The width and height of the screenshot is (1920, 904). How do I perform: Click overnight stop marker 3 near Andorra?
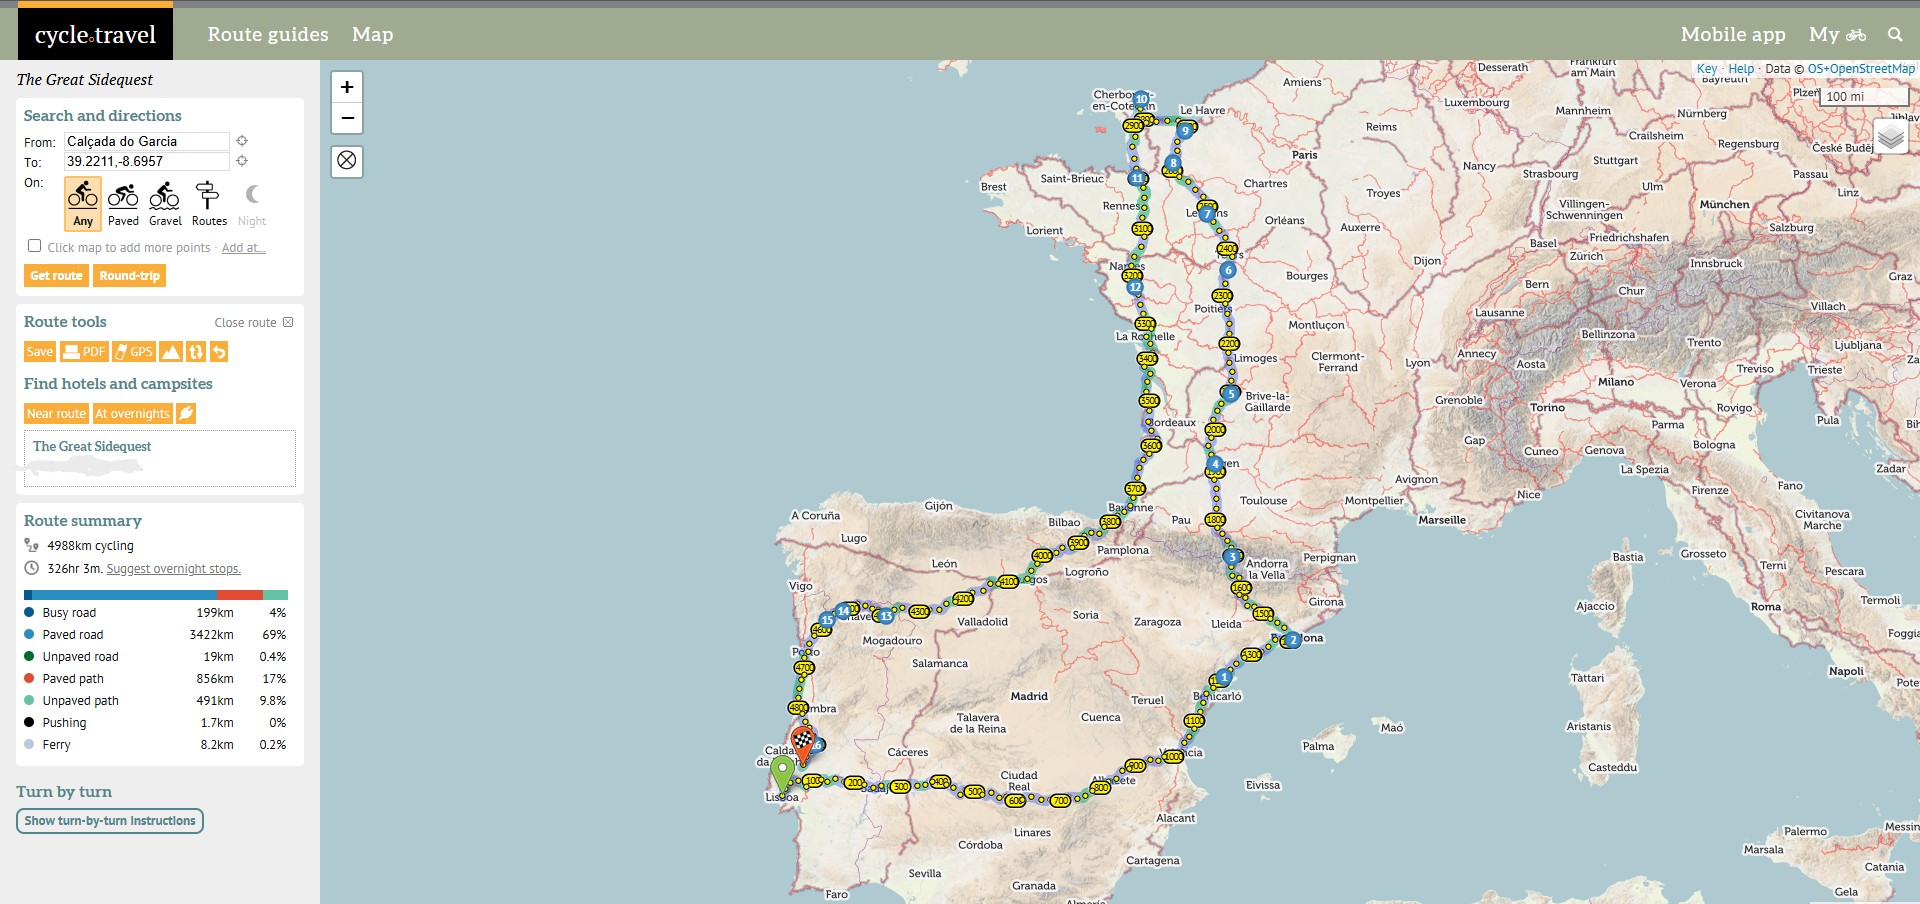(1232, 556)
